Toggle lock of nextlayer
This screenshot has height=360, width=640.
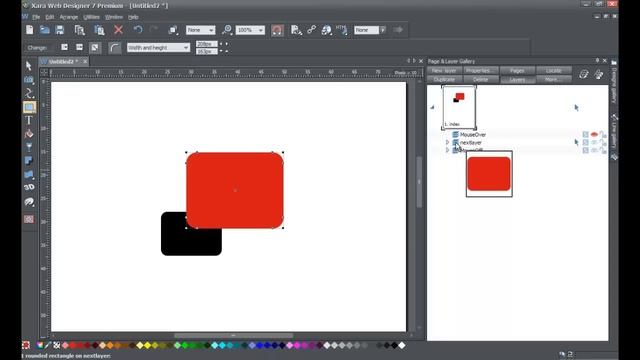603,142
